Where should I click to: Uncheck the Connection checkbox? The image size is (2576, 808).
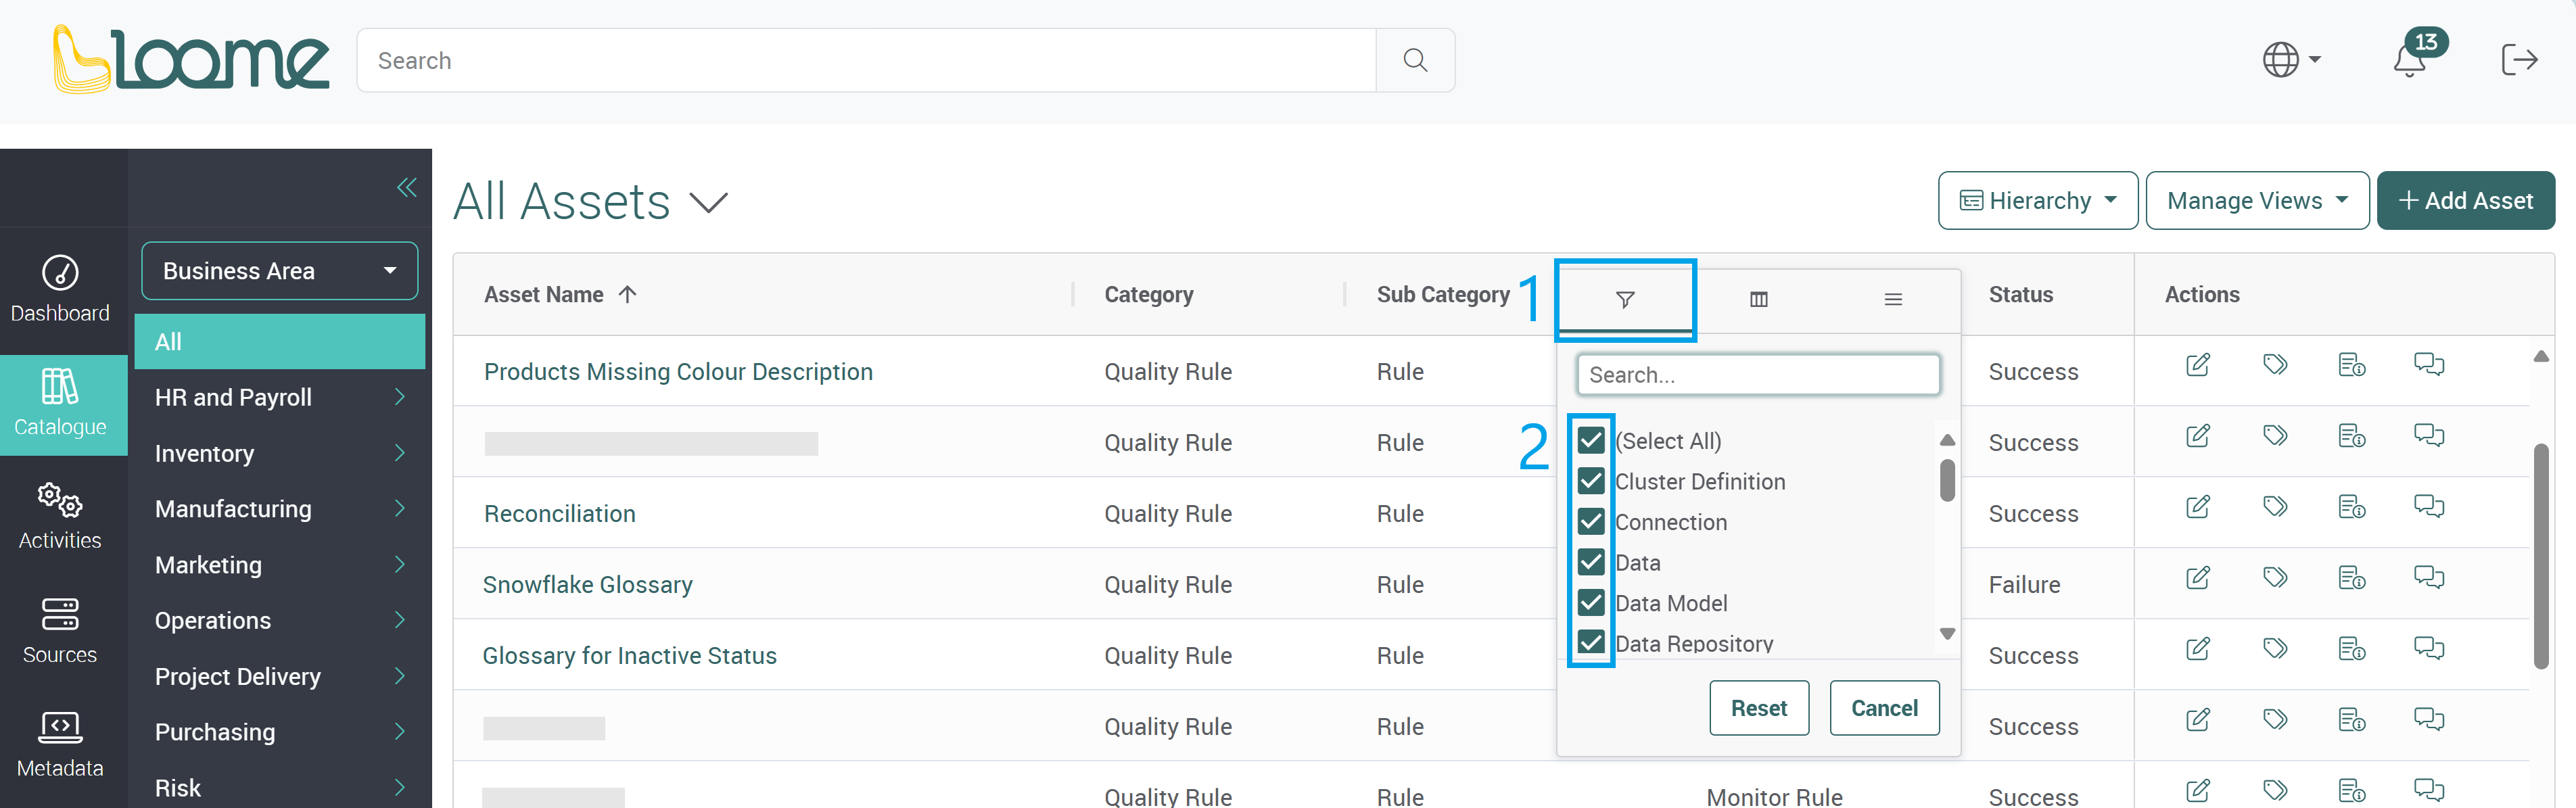pyautogui.click(x=1591, y=522)
